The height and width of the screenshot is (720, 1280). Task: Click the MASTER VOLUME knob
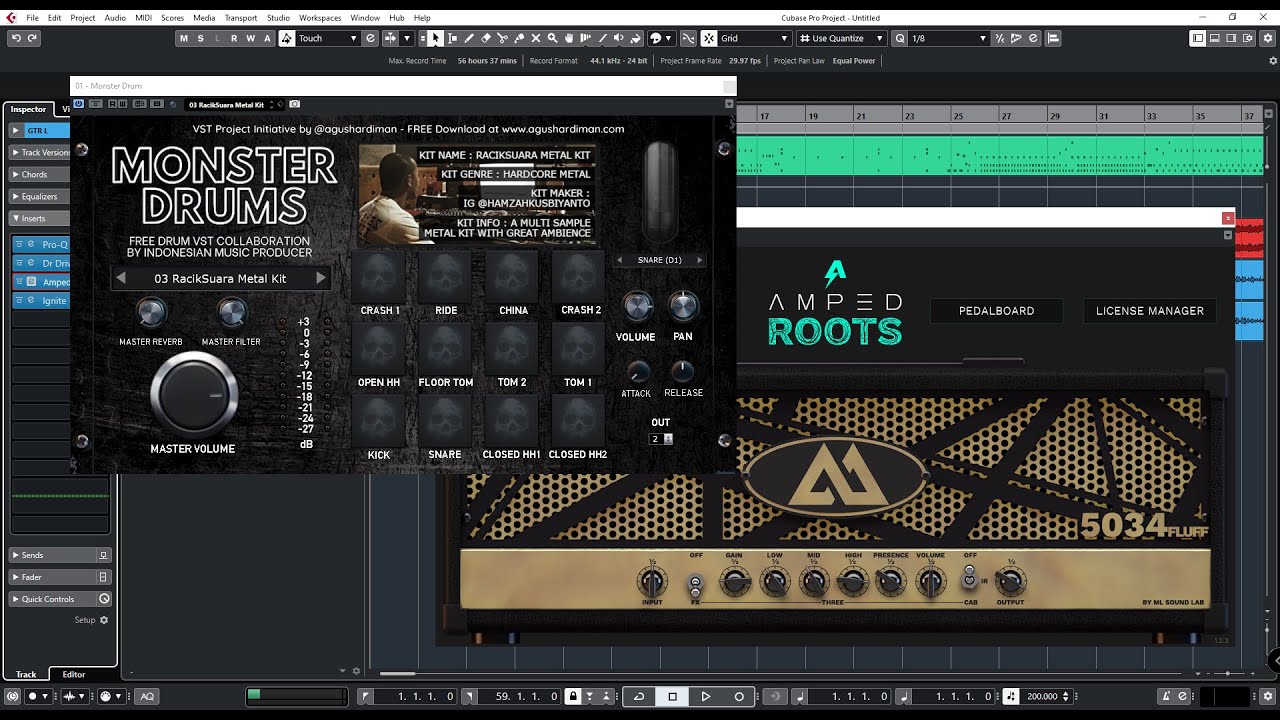click(x=194, y=394)
